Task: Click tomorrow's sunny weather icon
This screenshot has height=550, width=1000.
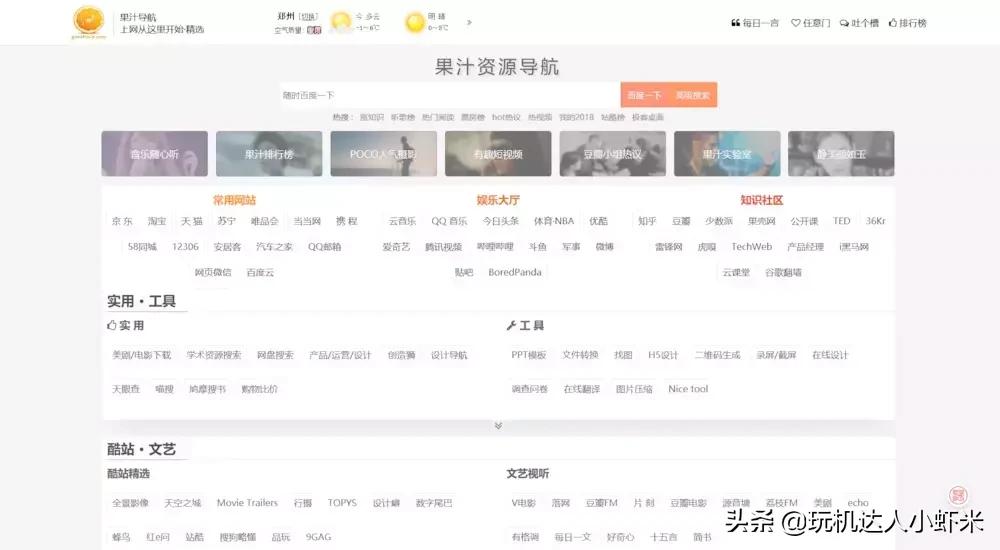Action: click(x=415, y=22)
